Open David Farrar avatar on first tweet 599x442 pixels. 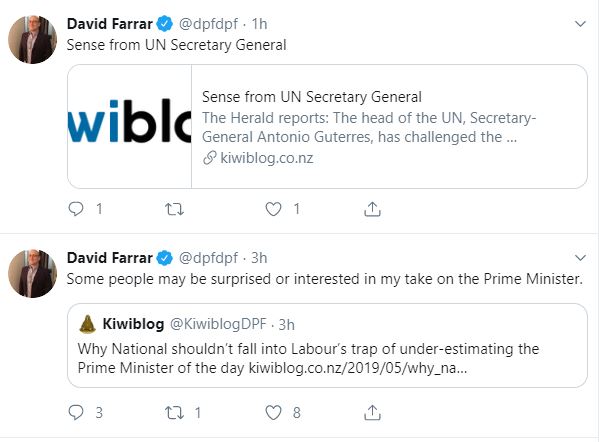[32, 39]
